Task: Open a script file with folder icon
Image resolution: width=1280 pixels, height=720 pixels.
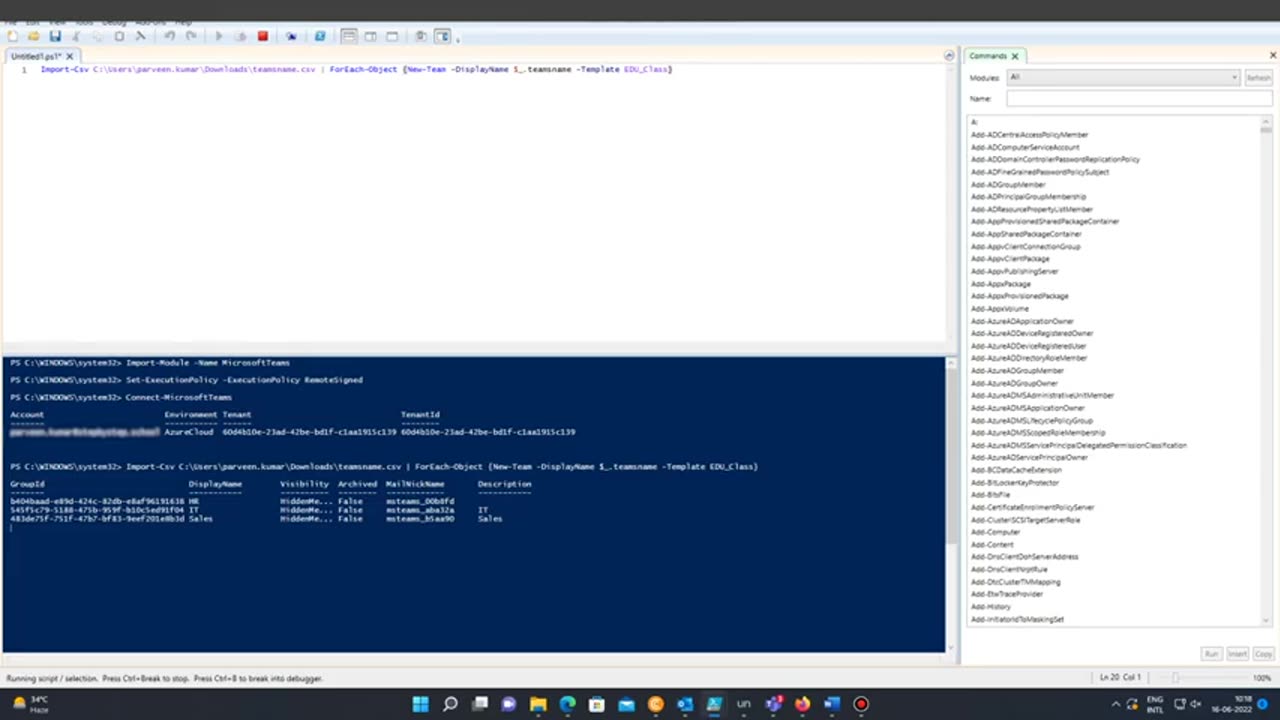Action: 33,36
